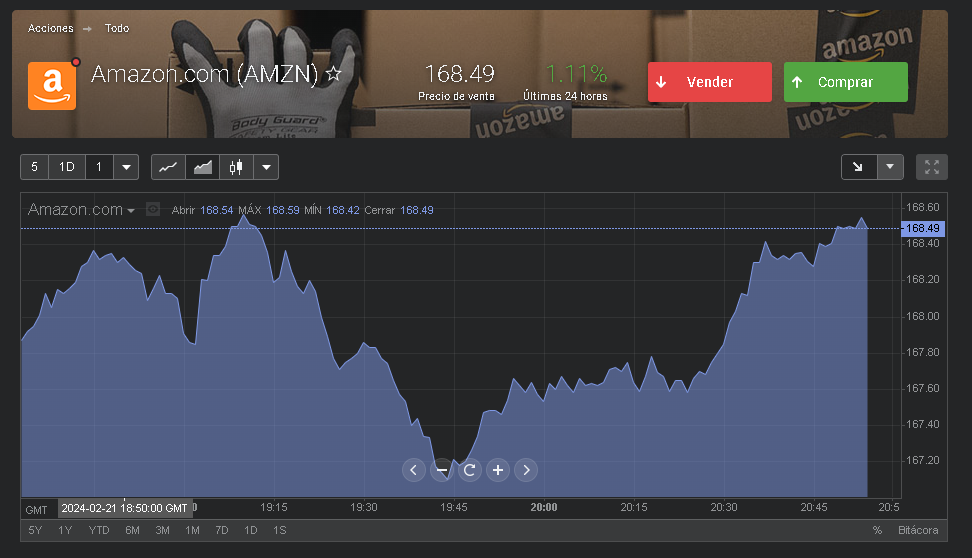
Task: Go to Todo breadcrumb link
Action: coord(117,29)
